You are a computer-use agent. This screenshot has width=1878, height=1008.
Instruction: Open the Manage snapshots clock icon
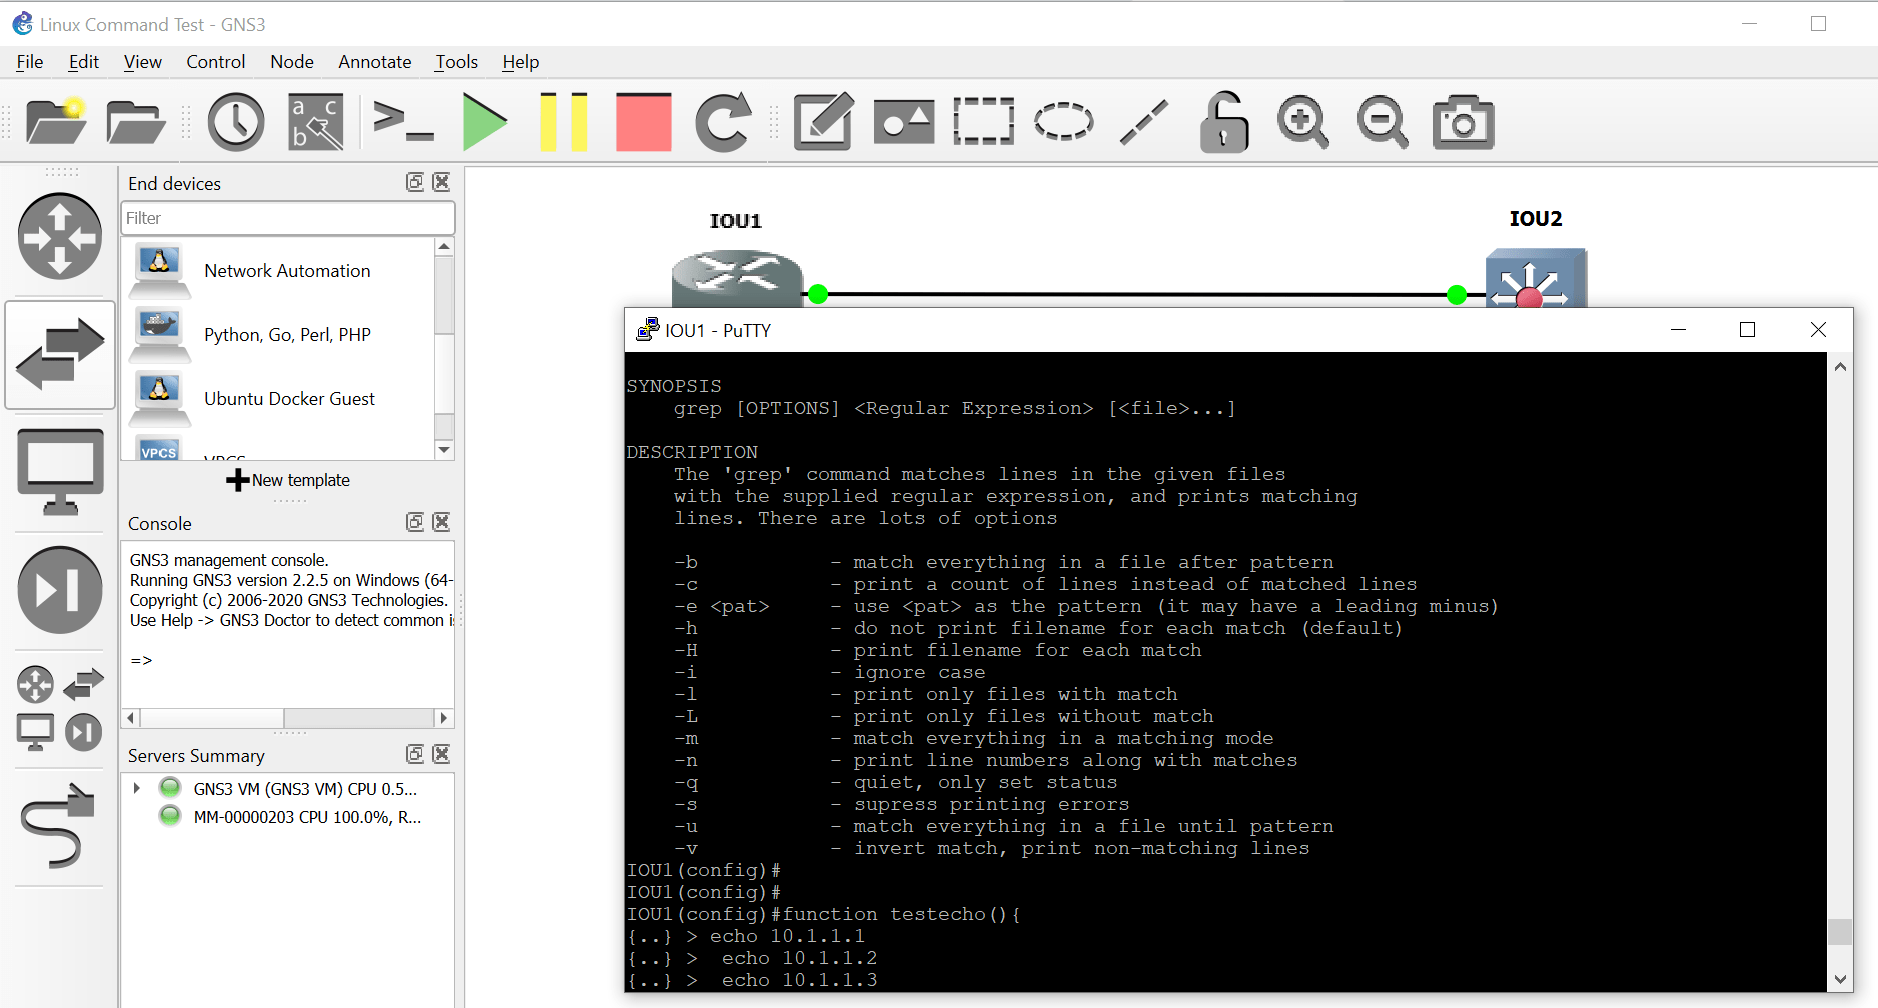coord(236,122)
